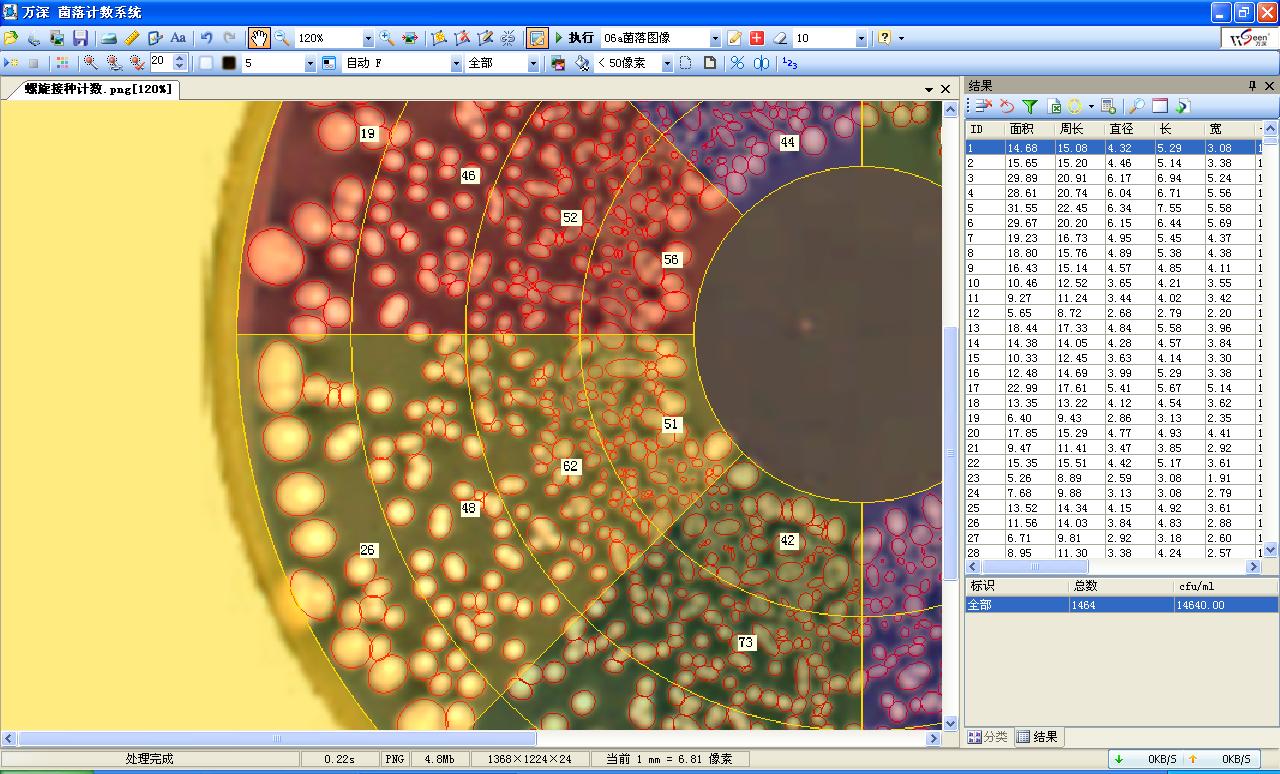
Task: Open an image file with the folder icon
Action: point(11,38)
